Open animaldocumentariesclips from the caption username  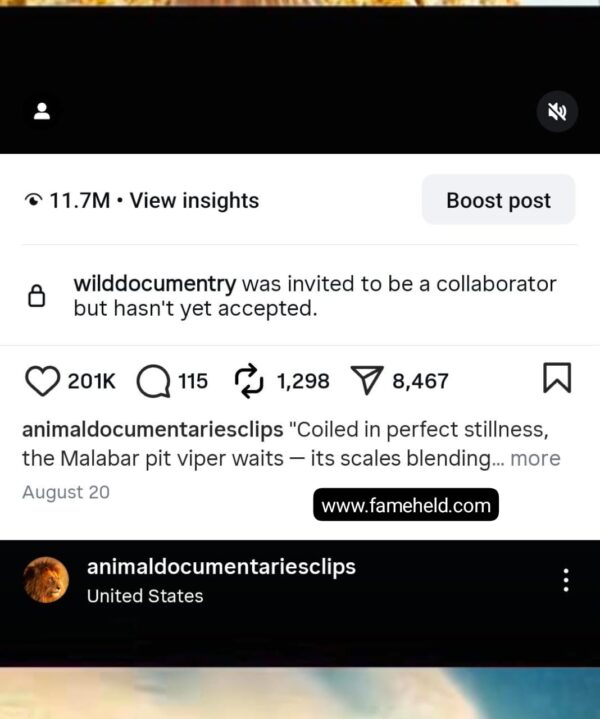[x=153, y=430]
